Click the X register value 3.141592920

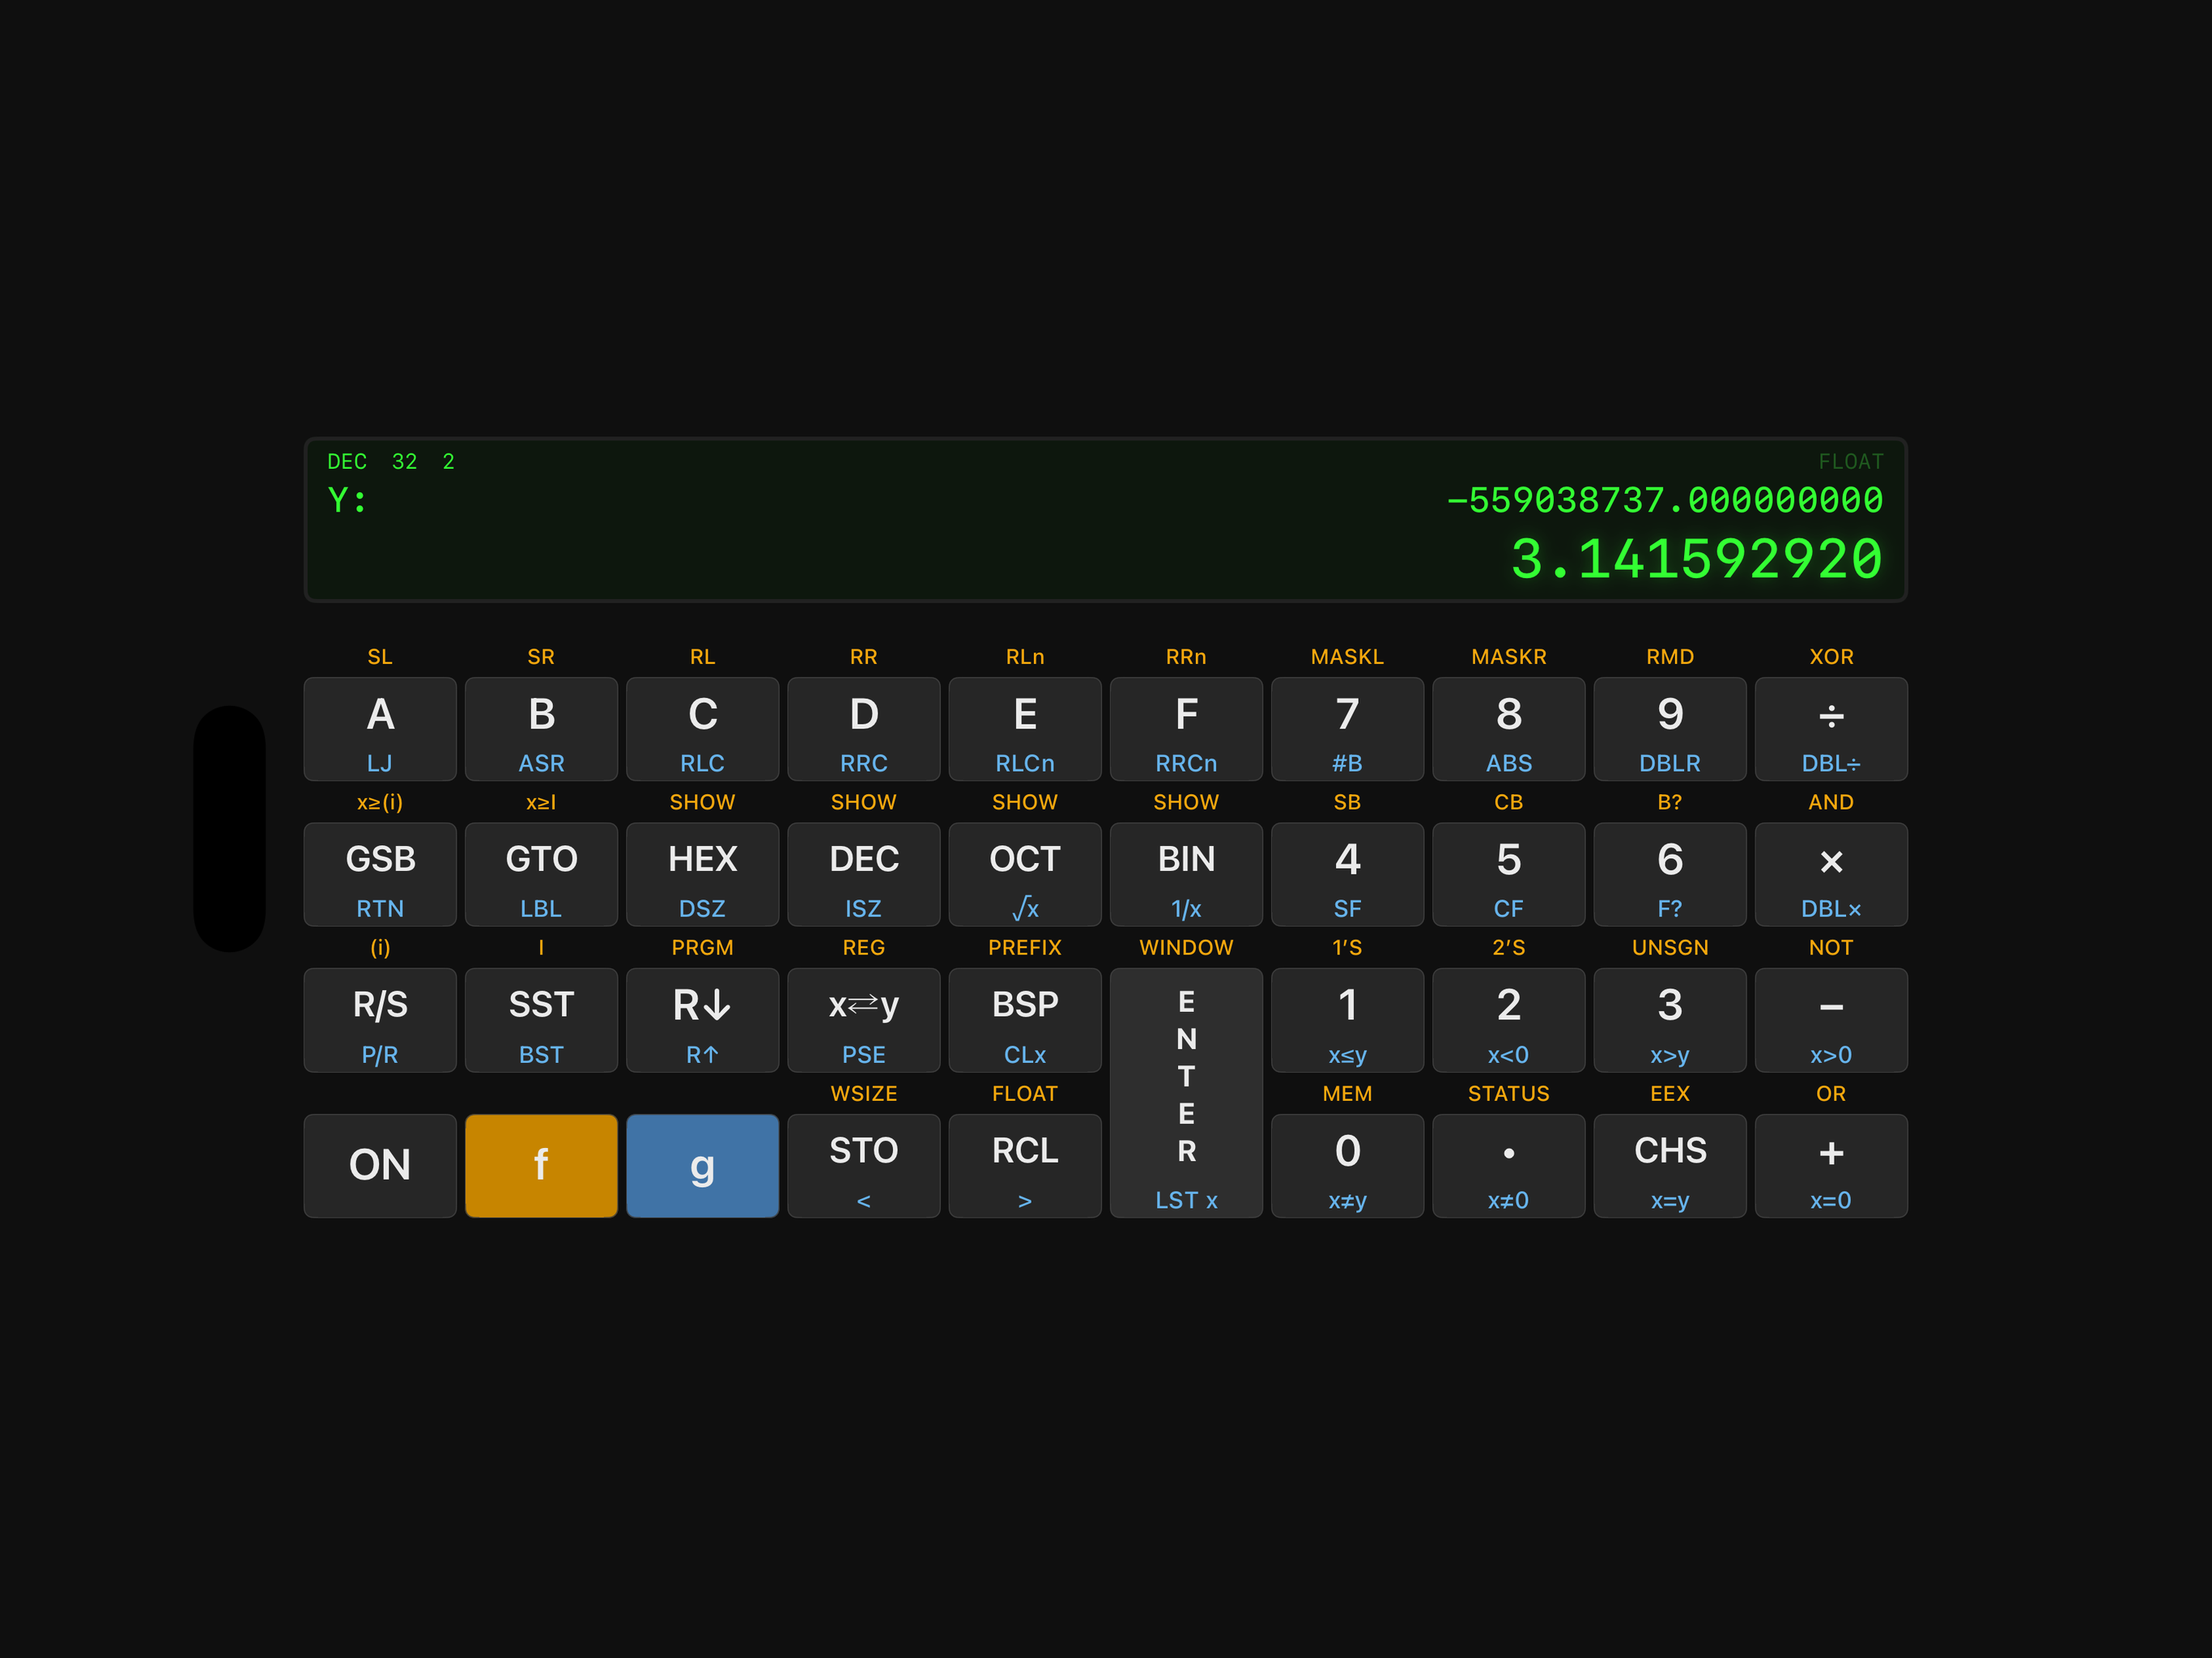tap(1696, 559)
